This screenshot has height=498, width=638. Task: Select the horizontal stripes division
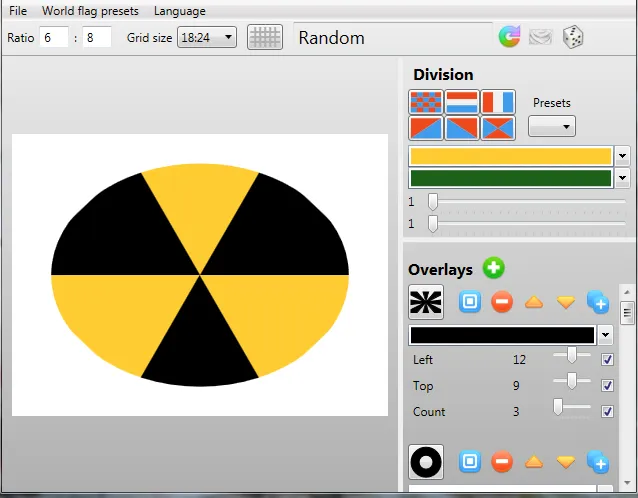pos(462,102)
